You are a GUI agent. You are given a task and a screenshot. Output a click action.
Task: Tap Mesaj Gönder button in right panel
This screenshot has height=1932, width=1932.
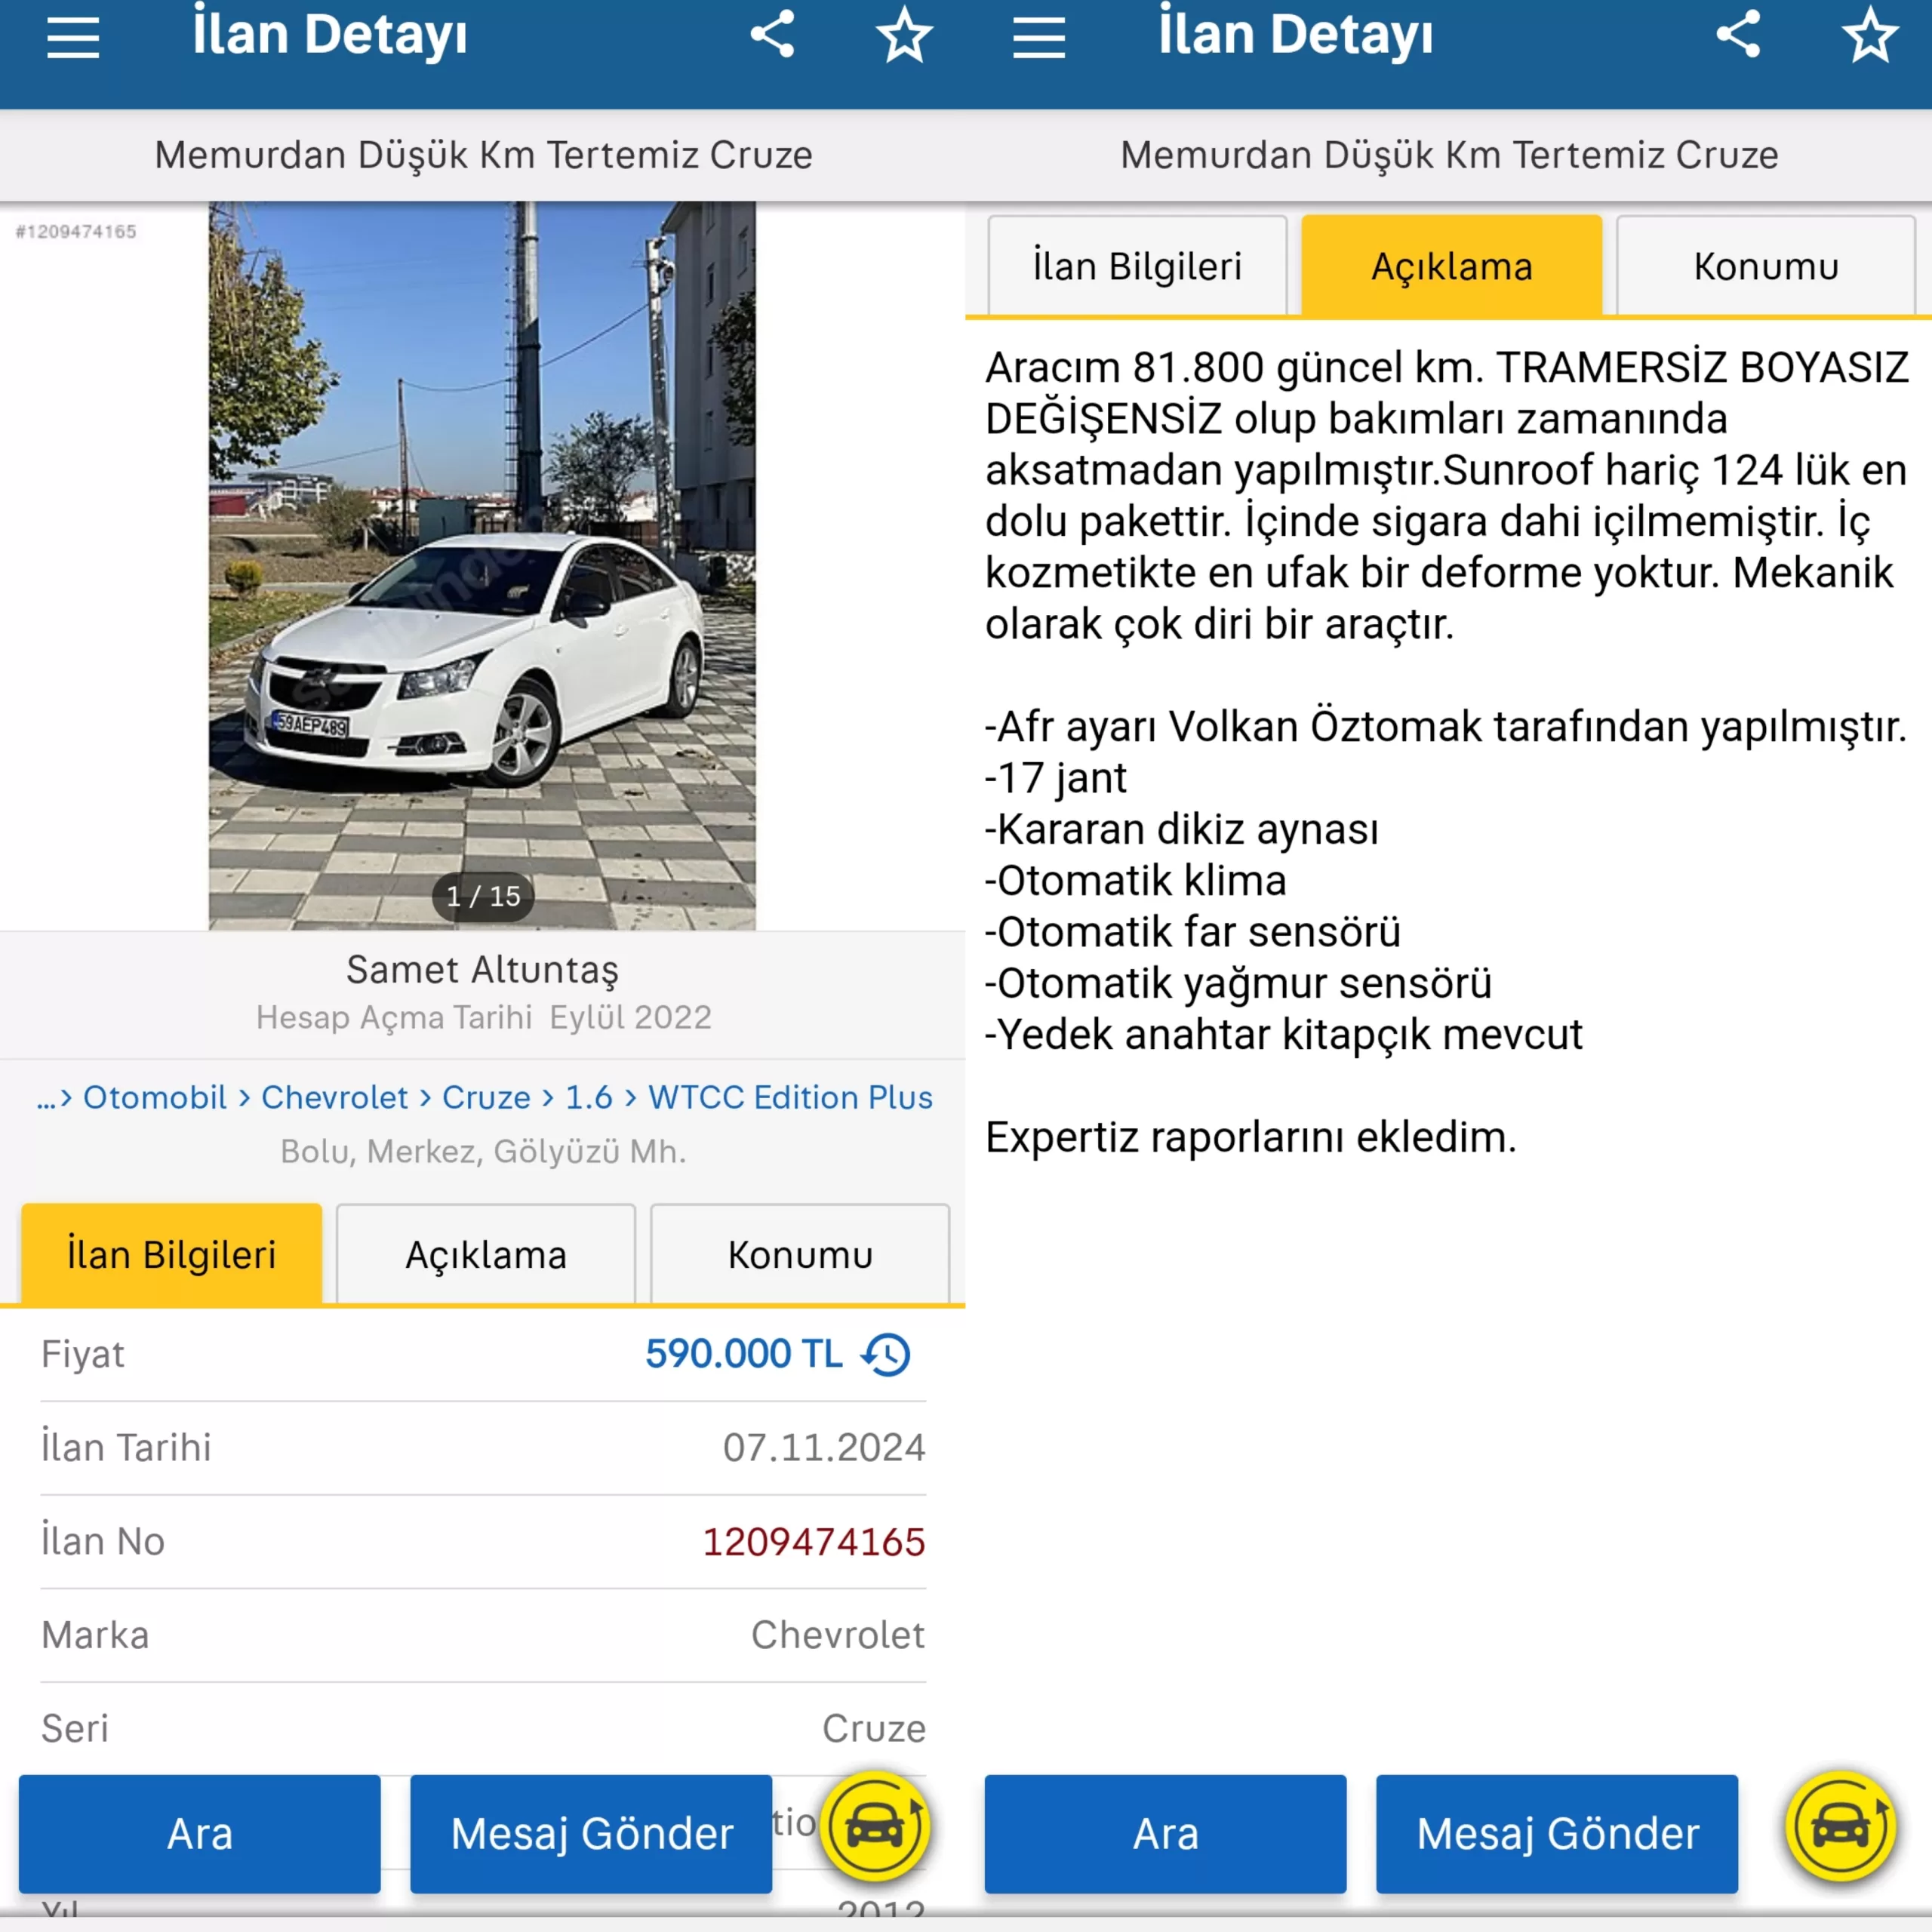pyautogui.click(x=1557, y=1834)
